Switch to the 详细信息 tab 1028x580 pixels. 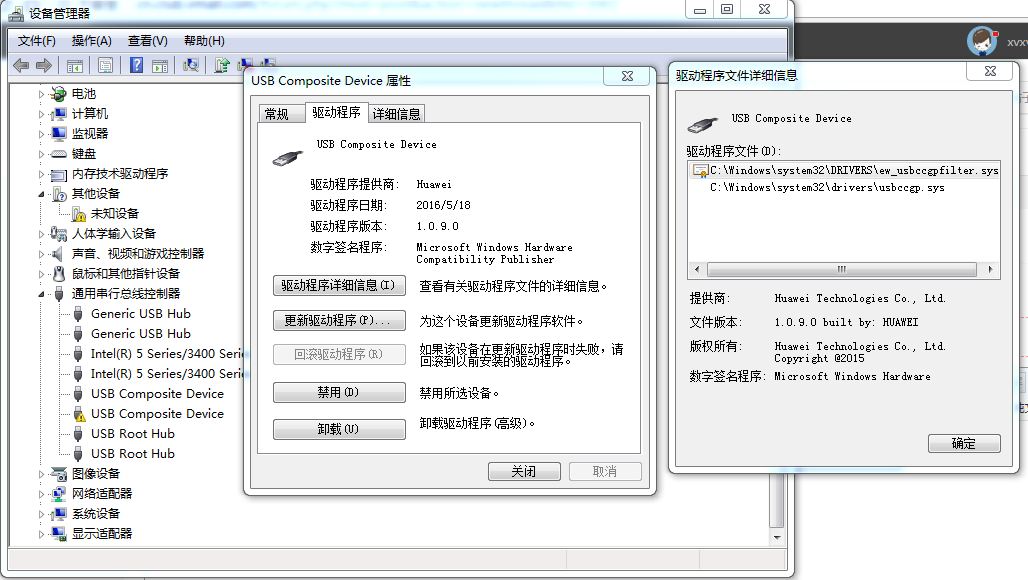(394, 113)
